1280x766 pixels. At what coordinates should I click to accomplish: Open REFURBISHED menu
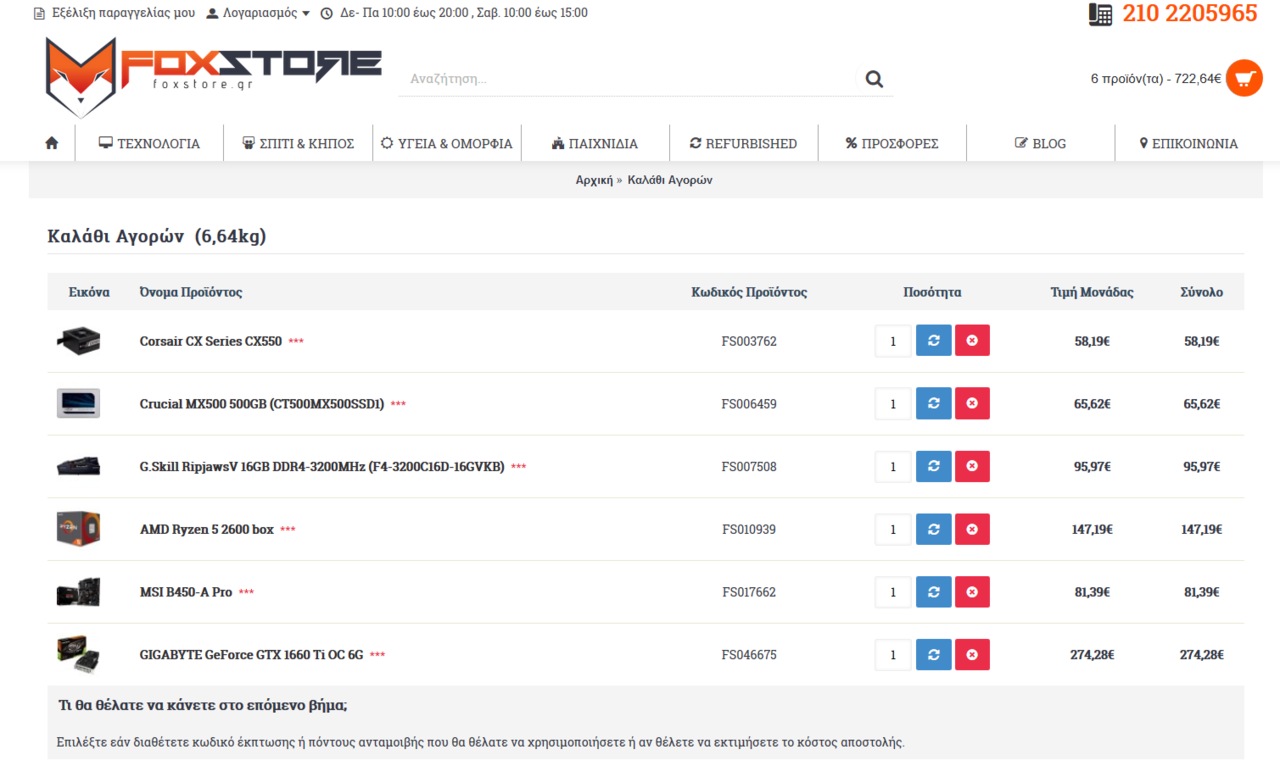pos(743,143)
